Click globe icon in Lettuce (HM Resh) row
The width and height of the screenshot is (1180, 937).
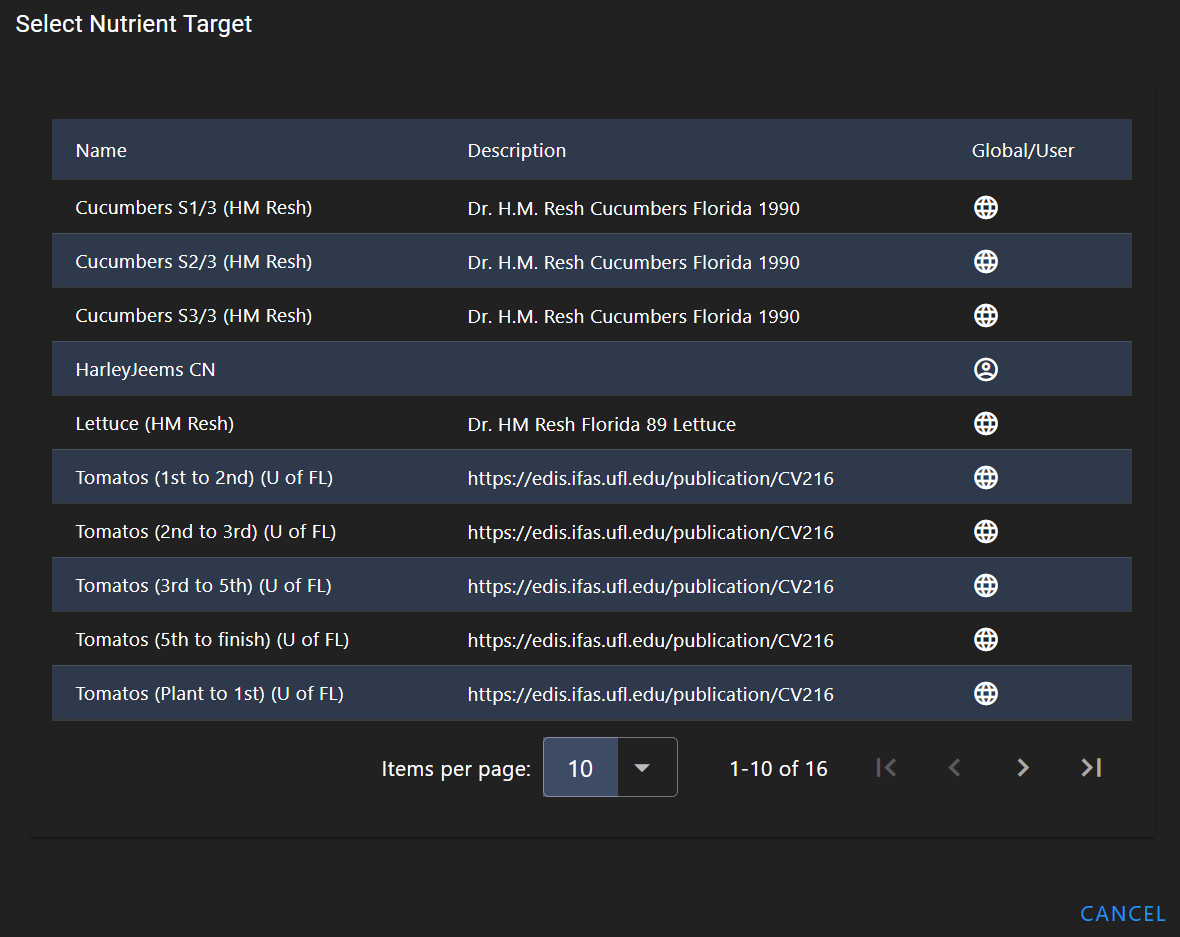(986, 424)
